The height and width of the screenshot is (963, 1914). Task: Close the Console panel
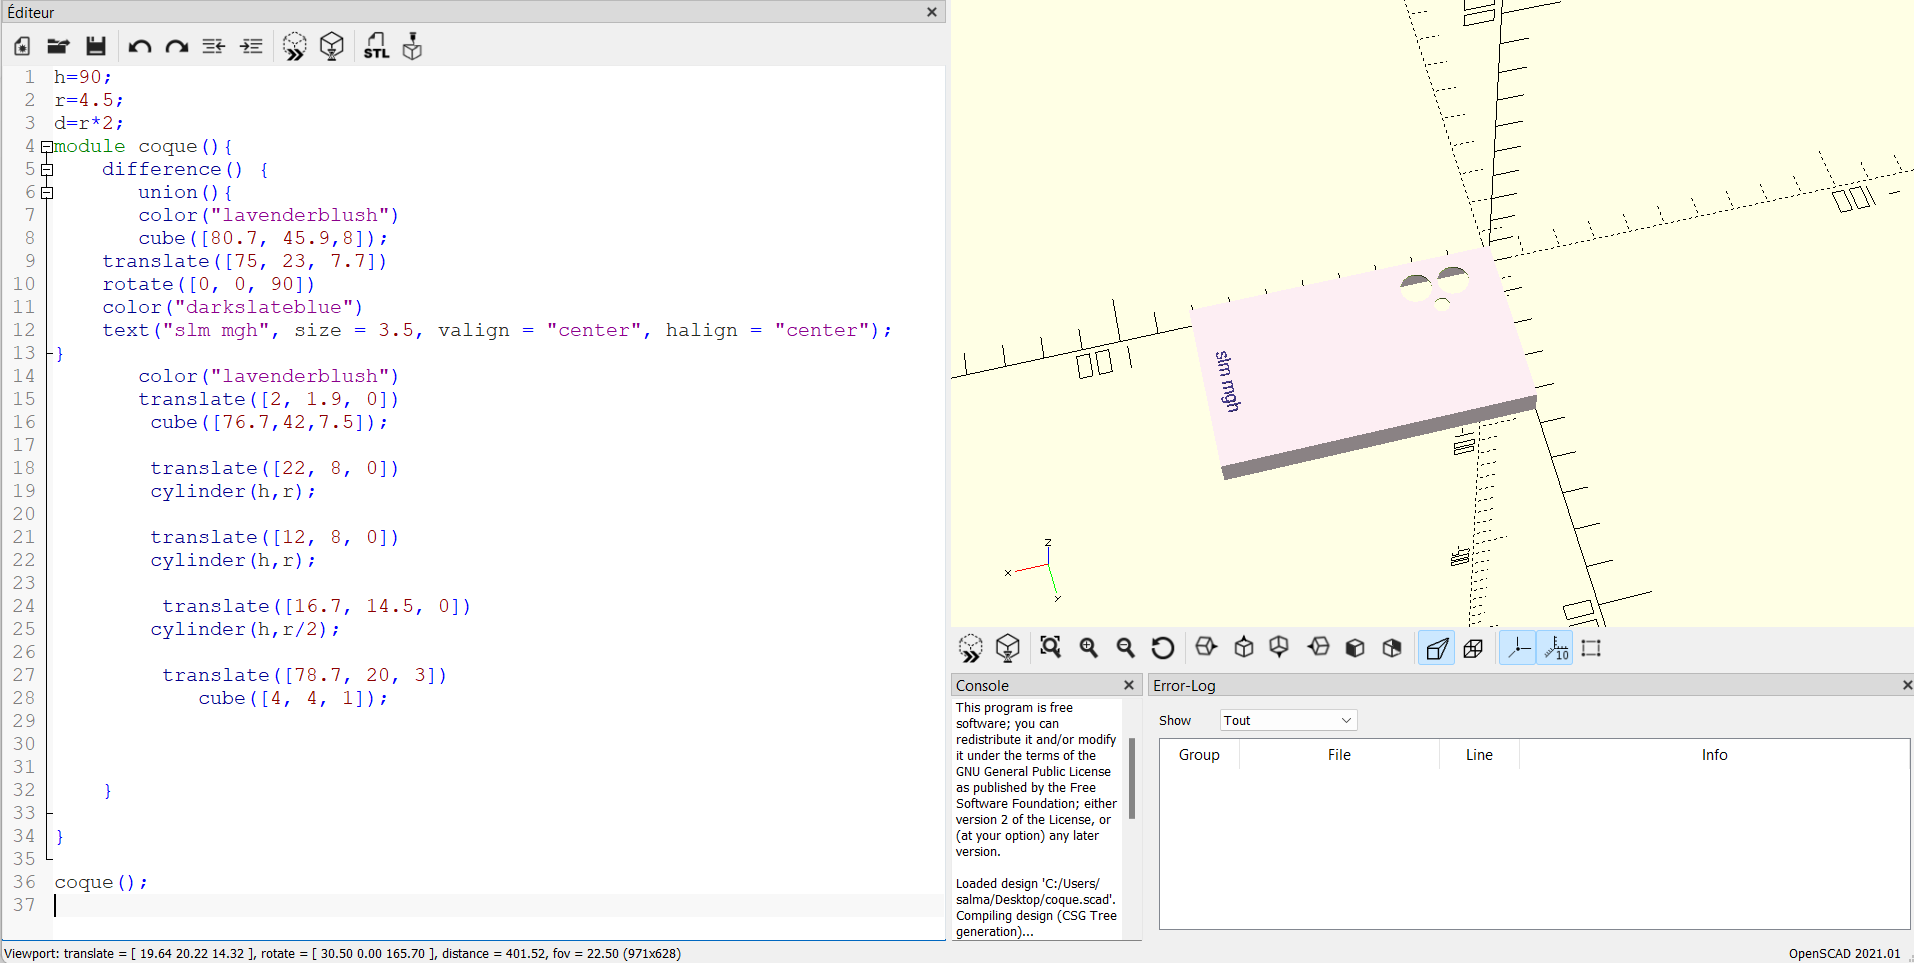pyautogui.click(x=1129, y=685)
